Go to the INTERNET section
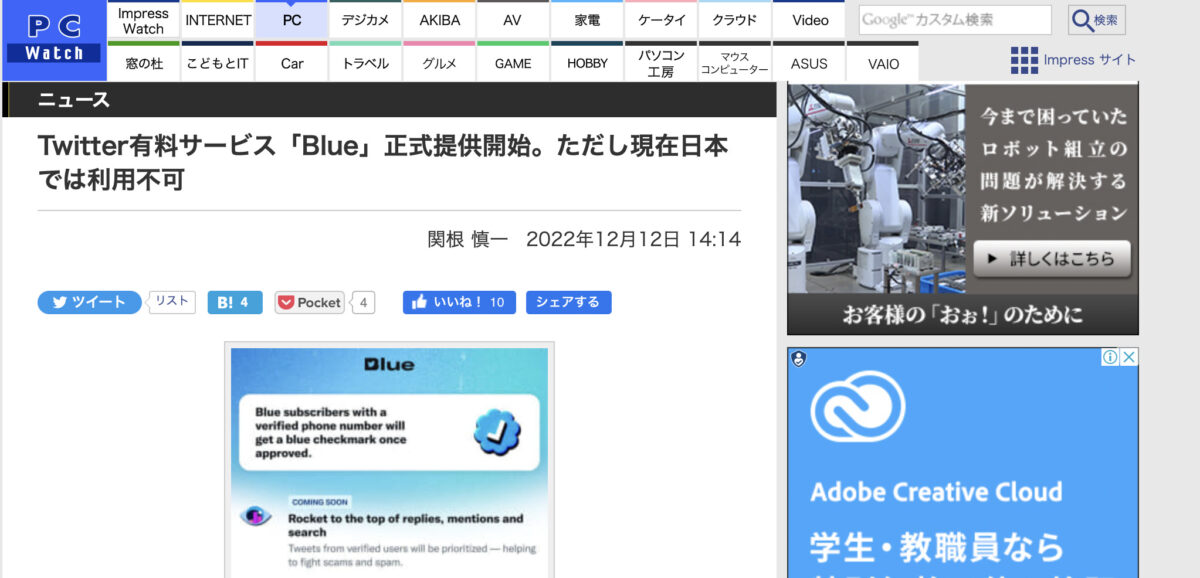Image resolution: width=1200 pixels, height=578 pixels. 218,21
